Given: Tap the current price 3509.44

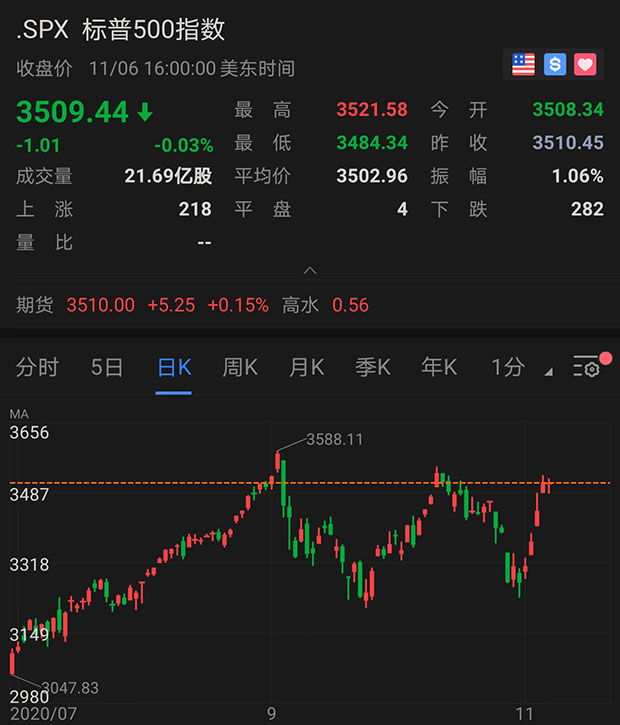Looking at the screenshot, I should pyautogui.click(x=73, y=112).
